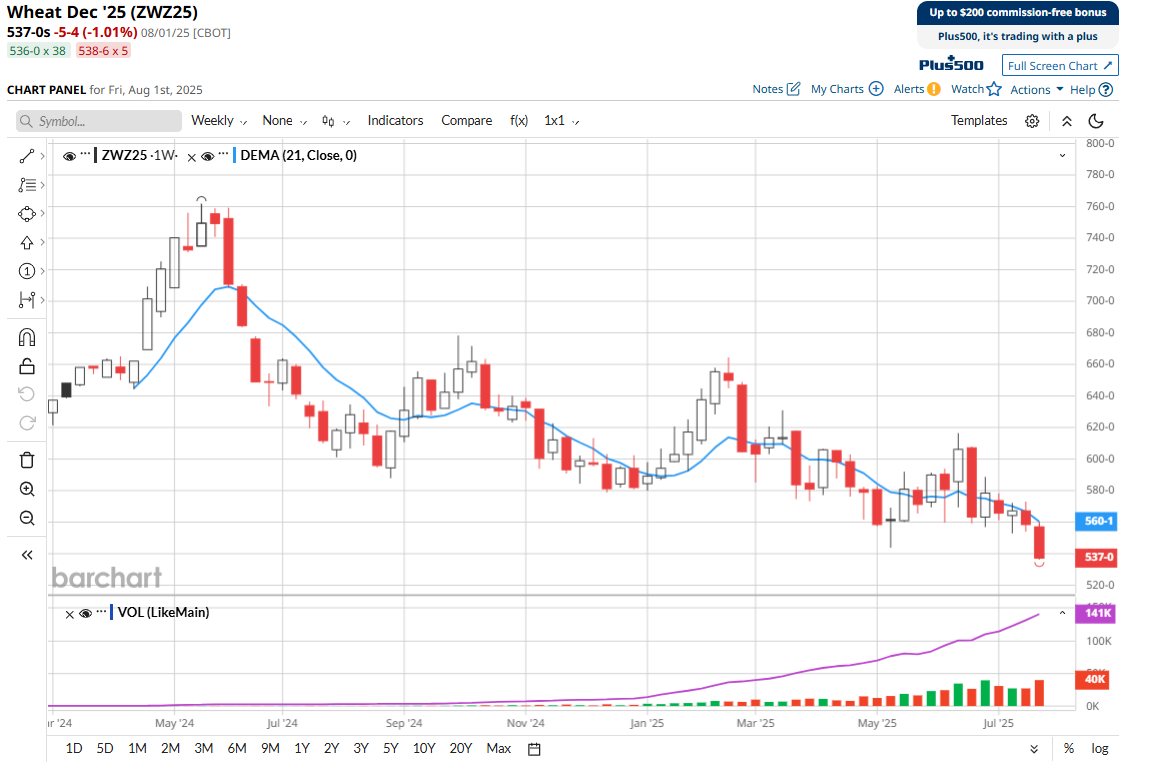
Task: Select the trend line drawing tool
Action: tap(27, 156)
